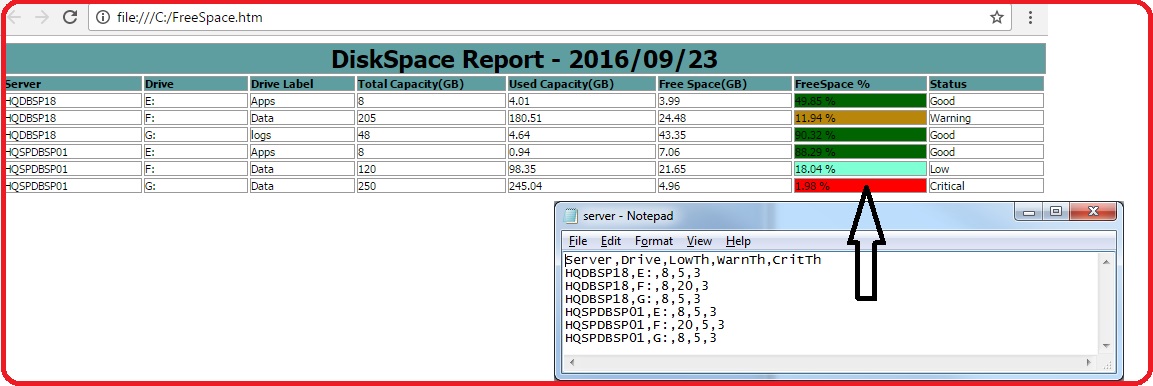Viewport: 1153px width, 386px height.
Task: Open the Format menu in Notepad
Action: point(654,241)
